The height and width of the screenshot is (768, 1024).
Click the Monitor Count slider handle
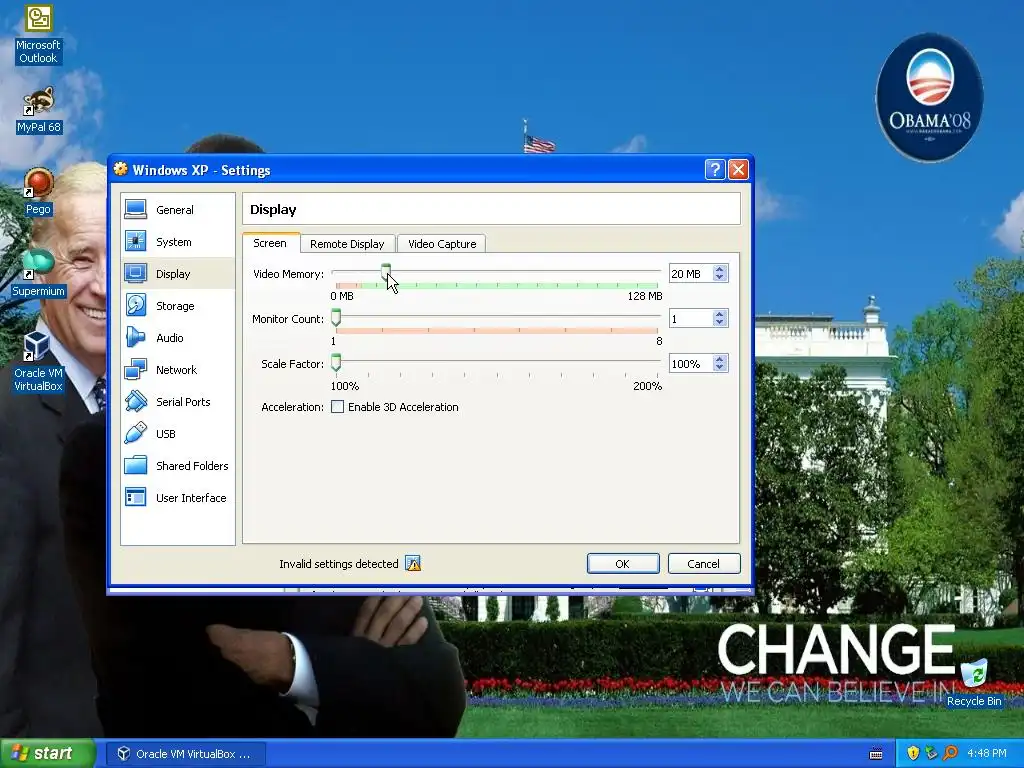336,317
